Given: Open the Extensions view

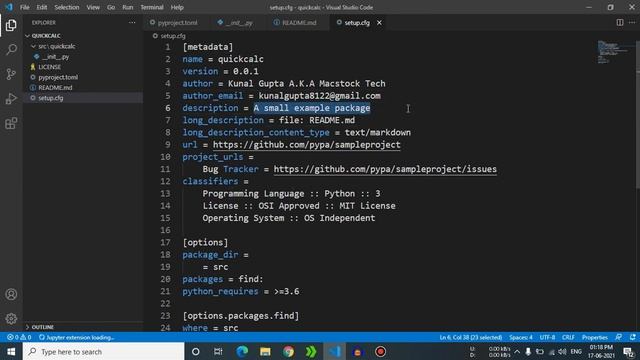Looking at the screenshot, I should pyautogui.click(x=11, y=123).
